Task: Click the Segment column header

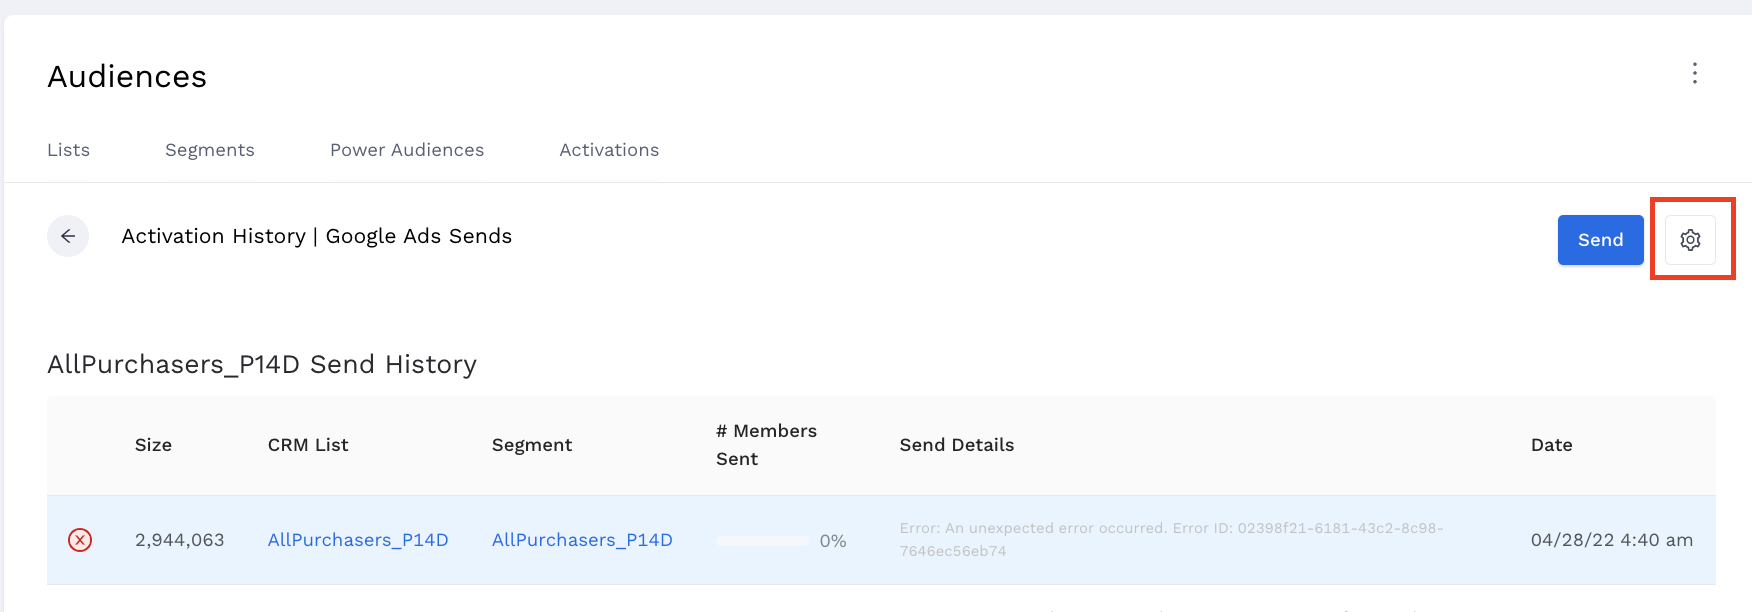Action: (532, 445)
